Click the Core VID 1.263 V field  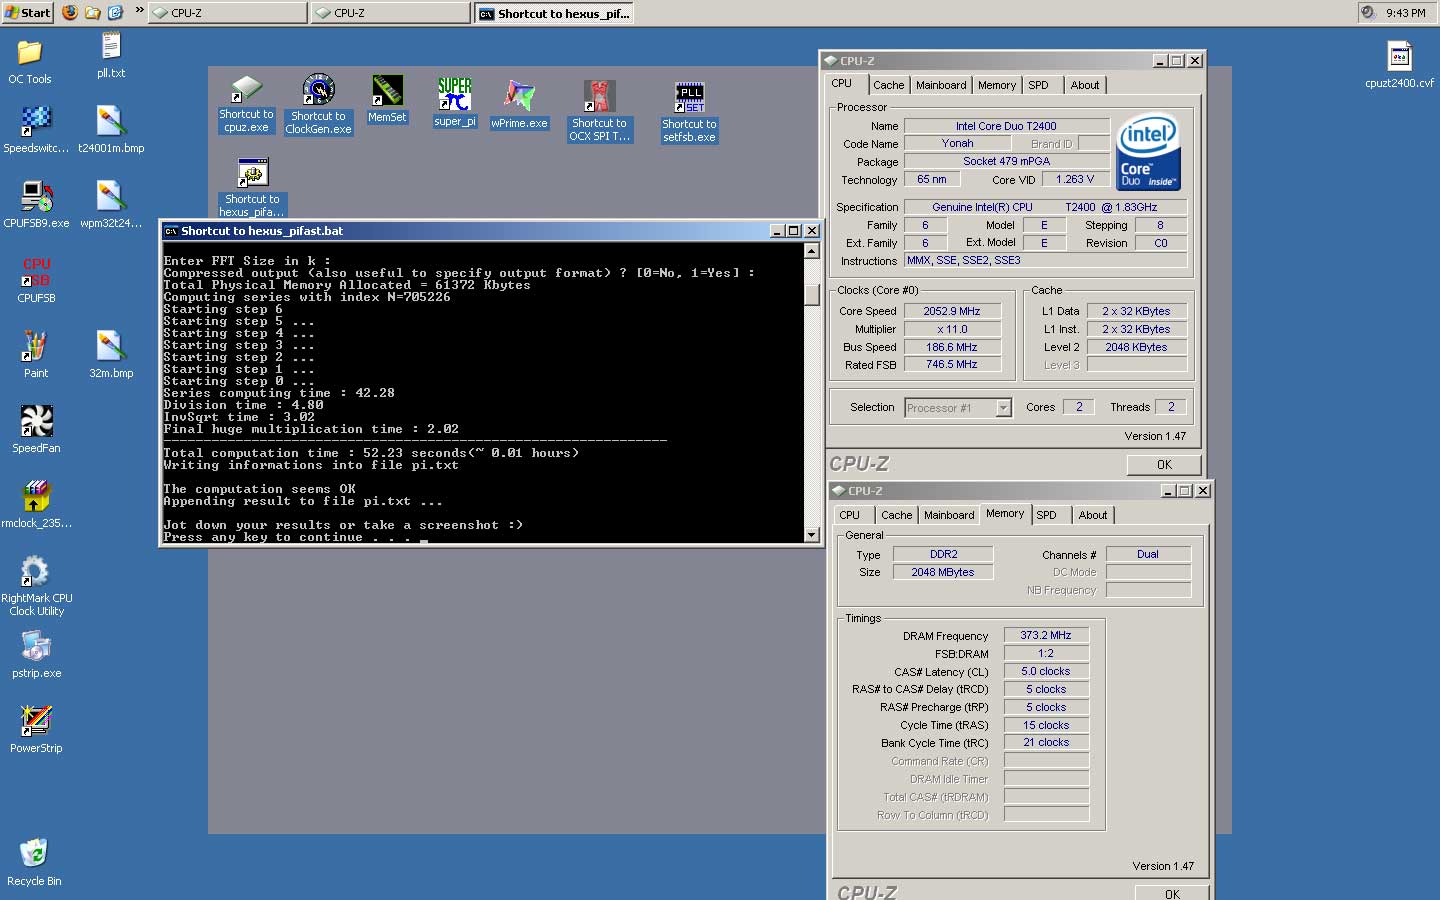coord(1076,179)
